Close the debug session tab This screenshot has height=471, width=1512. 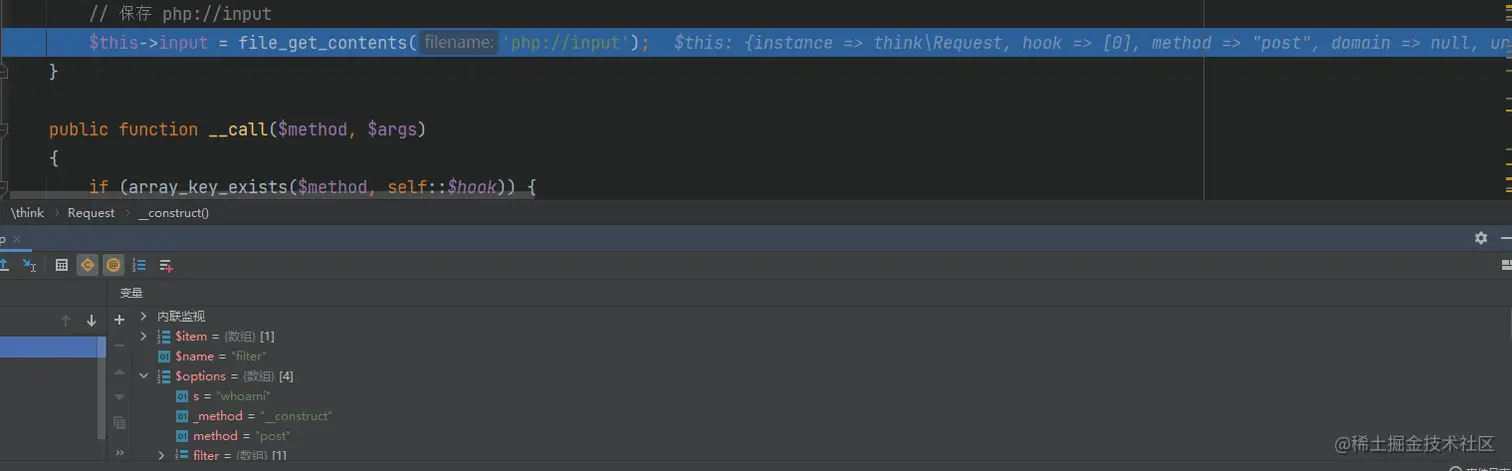(x=15, y=240)
